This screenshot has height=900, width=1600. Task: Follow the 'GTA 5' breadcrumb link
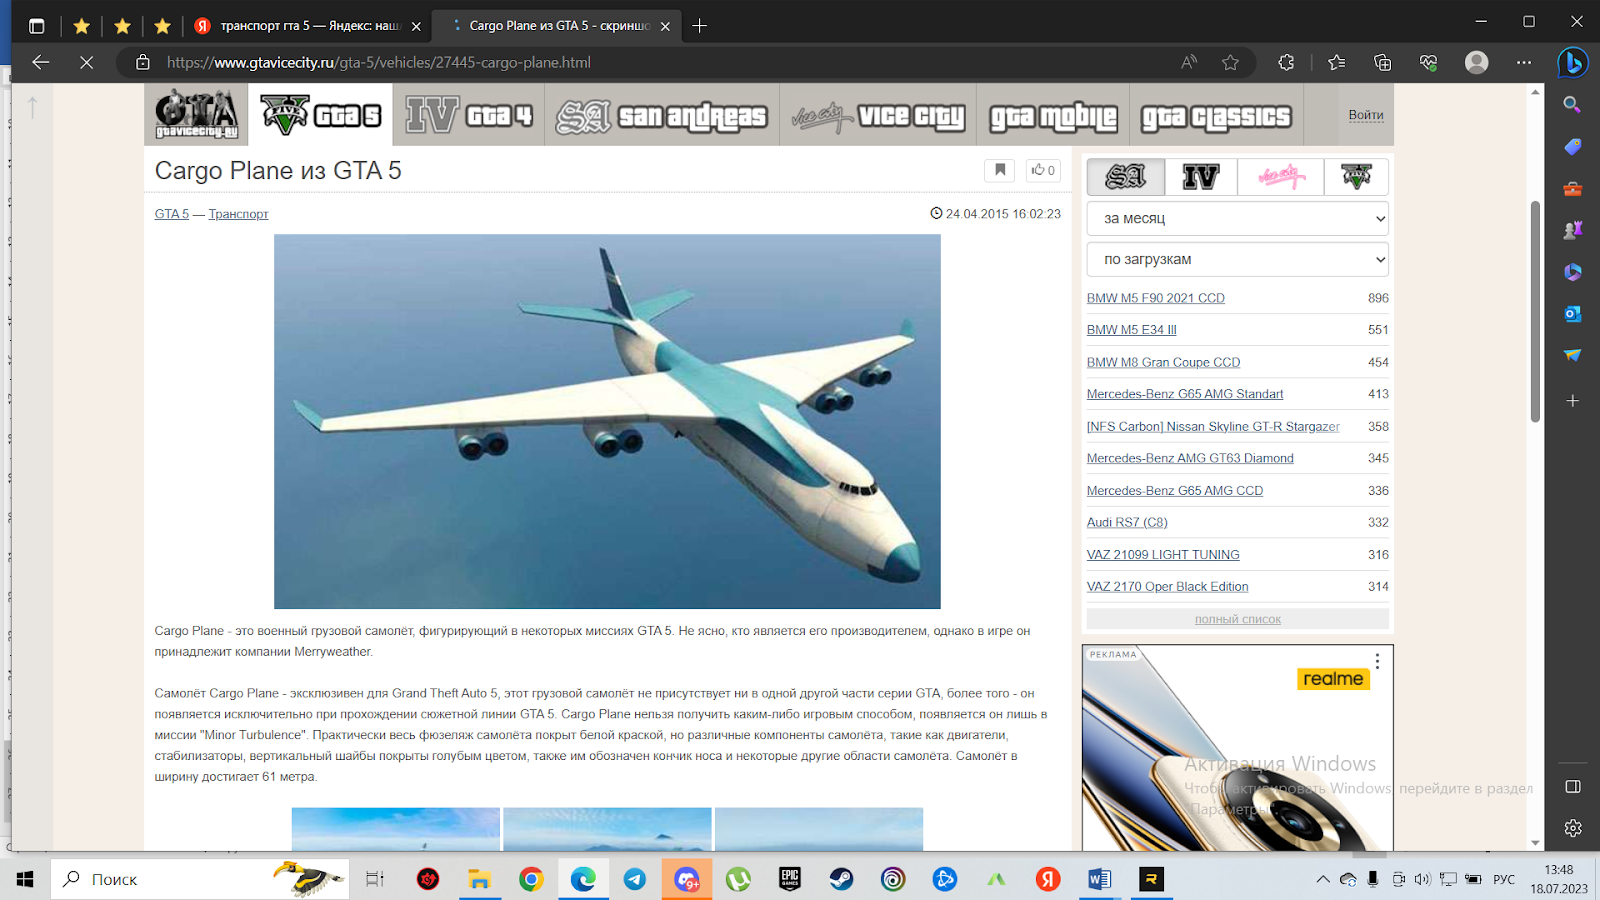coord(172,214)
